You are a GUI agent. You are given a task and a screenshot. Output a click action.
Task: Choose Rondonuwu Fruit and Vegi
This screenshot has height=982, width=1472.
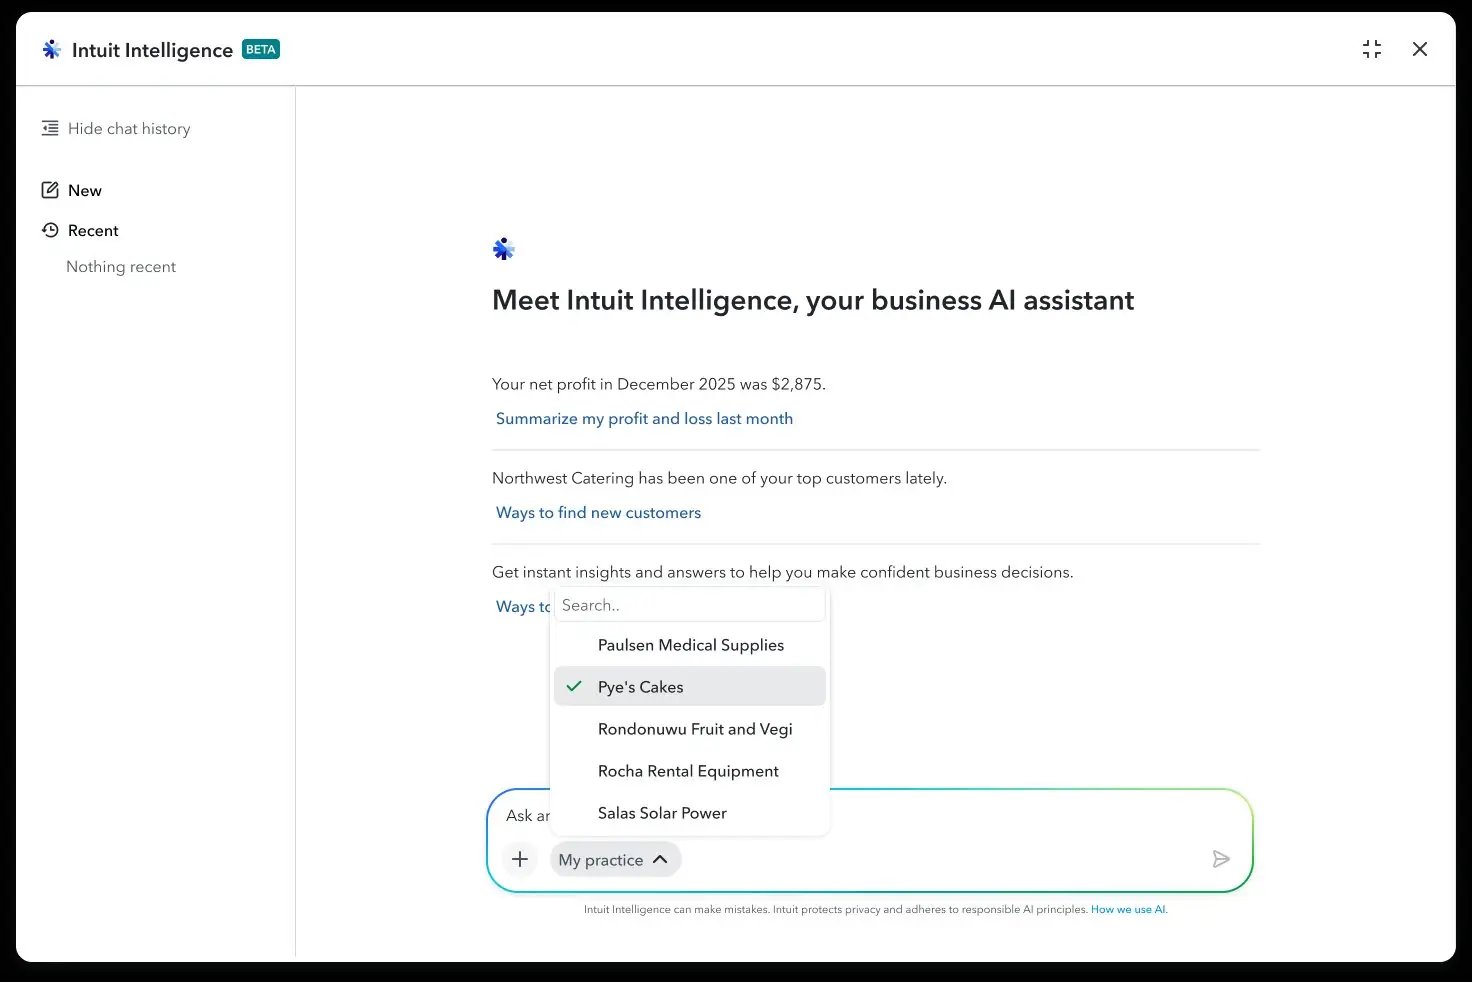tap(690, 729)
